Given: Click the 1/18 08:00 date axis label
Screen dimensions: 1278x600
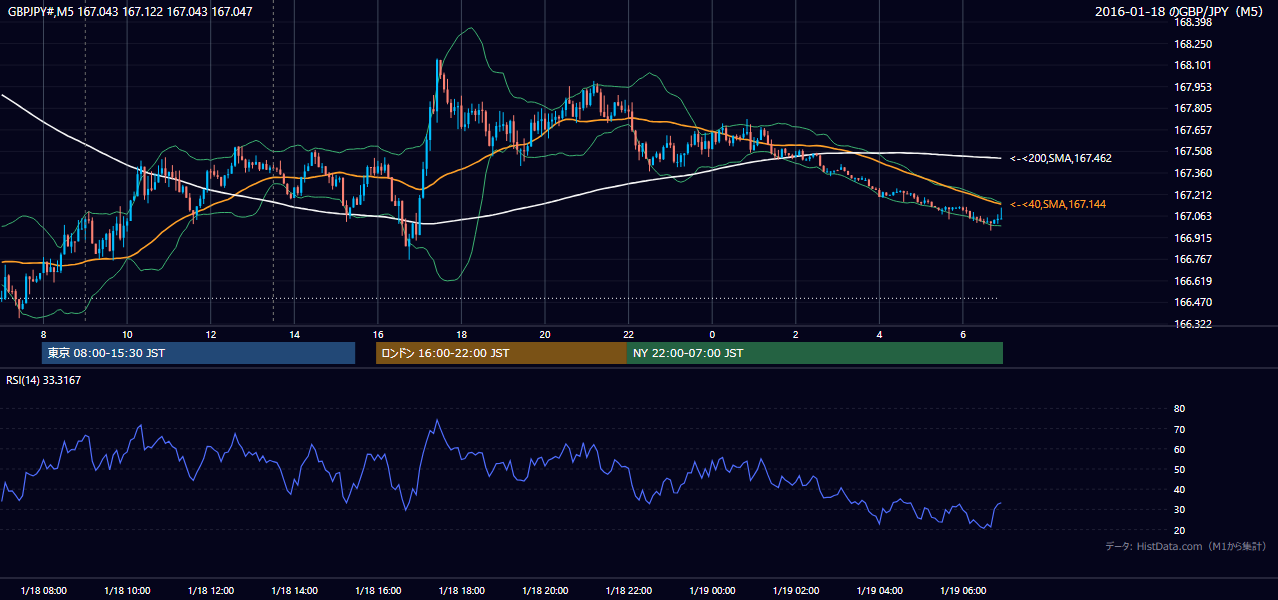Looking at the screenshot, I should coord(43,591).
